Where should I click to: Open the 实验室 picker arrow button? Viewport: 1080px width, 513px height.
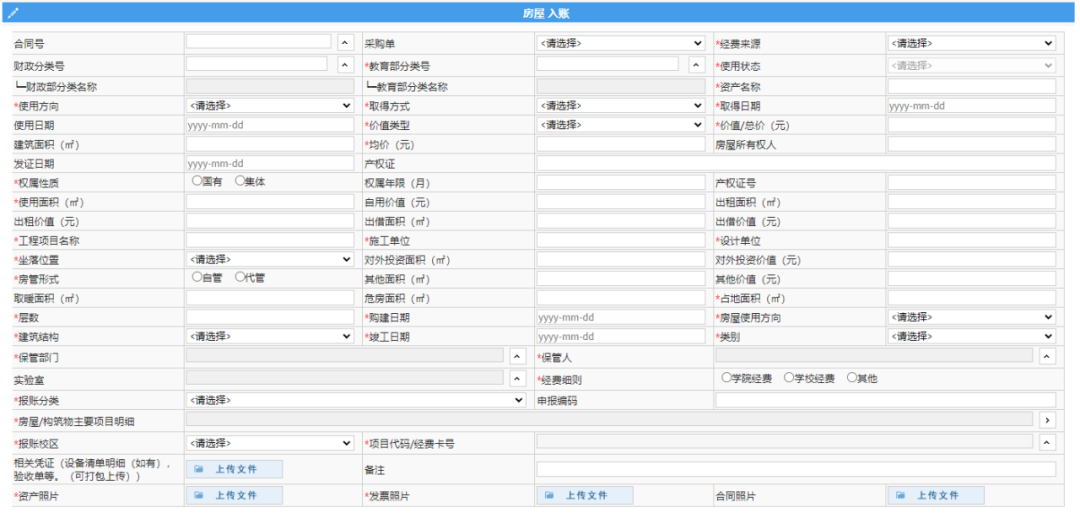[517, 379]
